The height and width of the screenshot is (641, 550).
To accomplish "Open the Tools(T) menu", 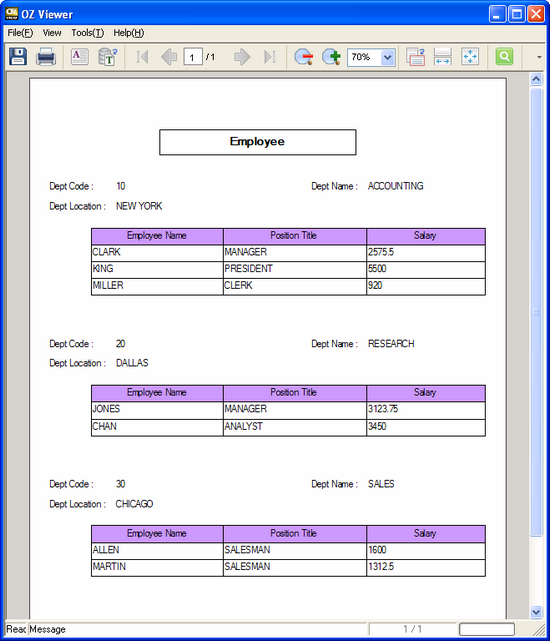I will pyautogui.click(x=88, y=33).
